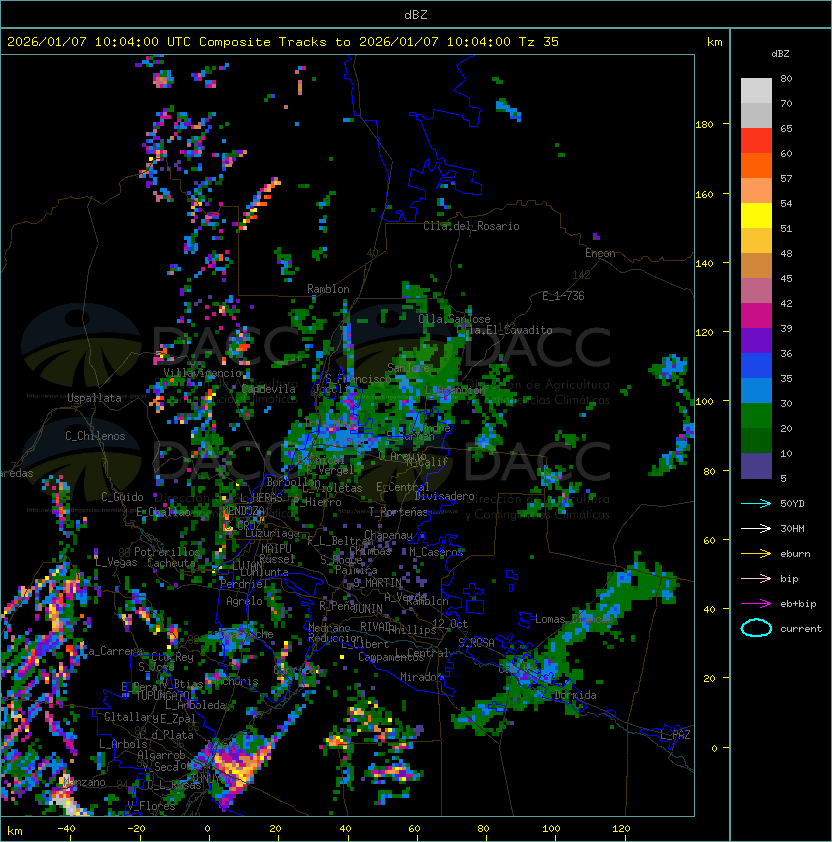Pick the red 60-65 dBZ swatch
The height and width of the screenshot is (842, 832).
756,141
